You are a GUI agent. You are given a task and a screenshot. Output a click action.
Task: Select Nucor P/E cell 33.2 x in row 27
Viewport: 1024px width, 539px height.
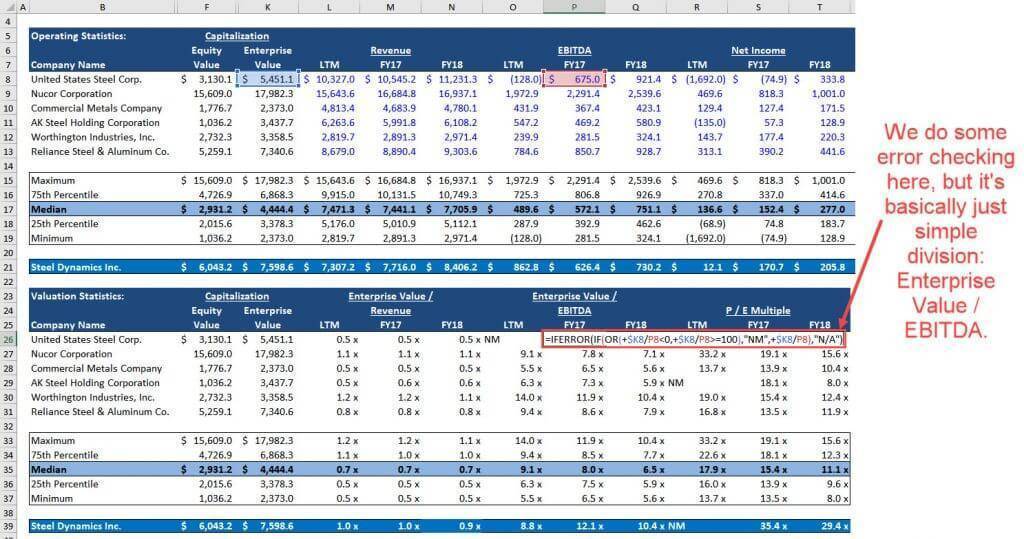(x=697, y=354)
